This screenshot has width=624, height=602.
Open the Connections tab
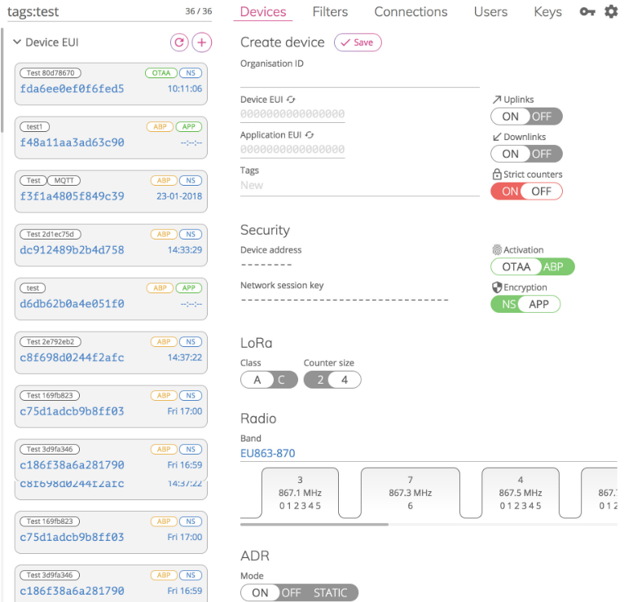tap(410, 12)
